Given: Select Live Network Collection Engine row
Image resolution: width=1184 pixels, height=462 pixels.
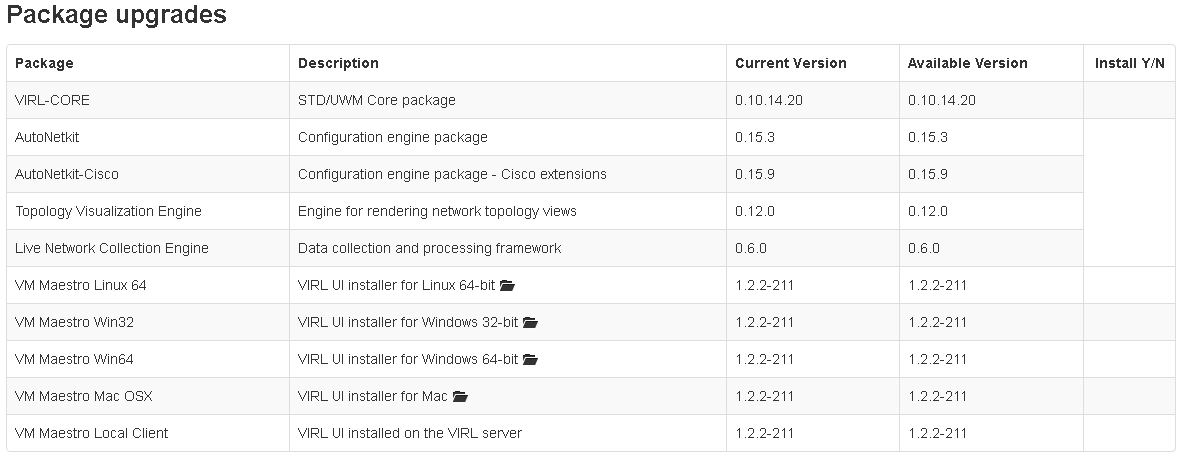Looking at the screenshot, I should coord(545,248).
